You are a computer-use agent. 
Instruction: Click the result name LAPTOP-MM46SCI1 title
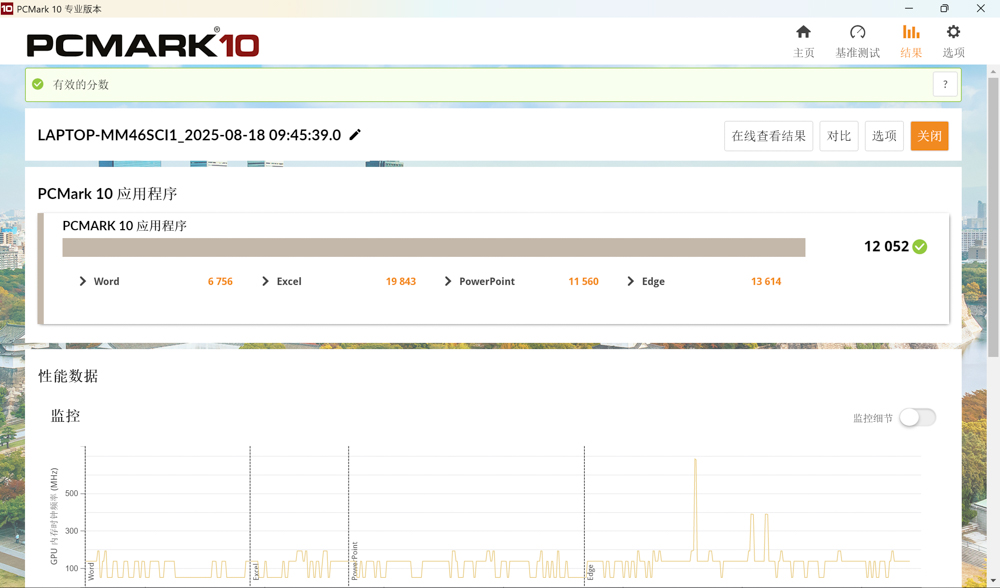pos(189,135)
